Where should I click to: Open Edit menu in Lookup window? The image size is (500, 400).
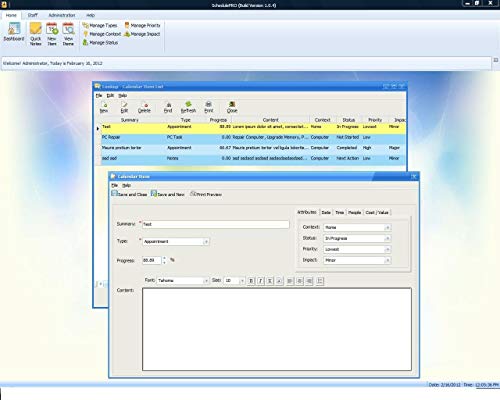(x=110, y=95)
